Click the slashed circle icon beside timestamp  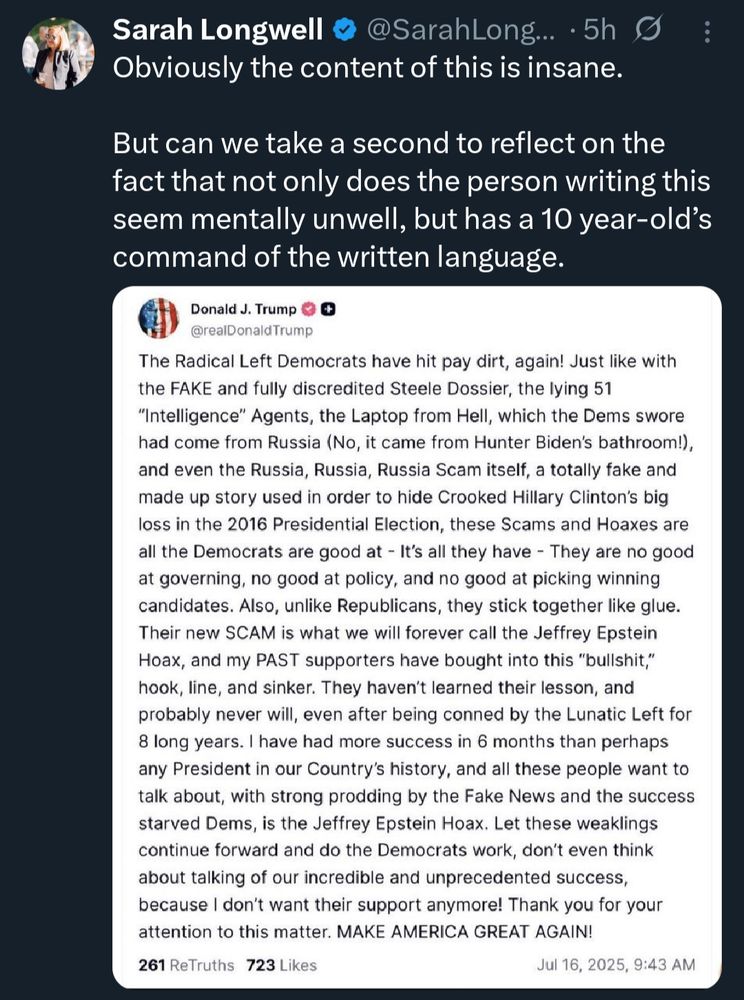click(x=647, y=29)
